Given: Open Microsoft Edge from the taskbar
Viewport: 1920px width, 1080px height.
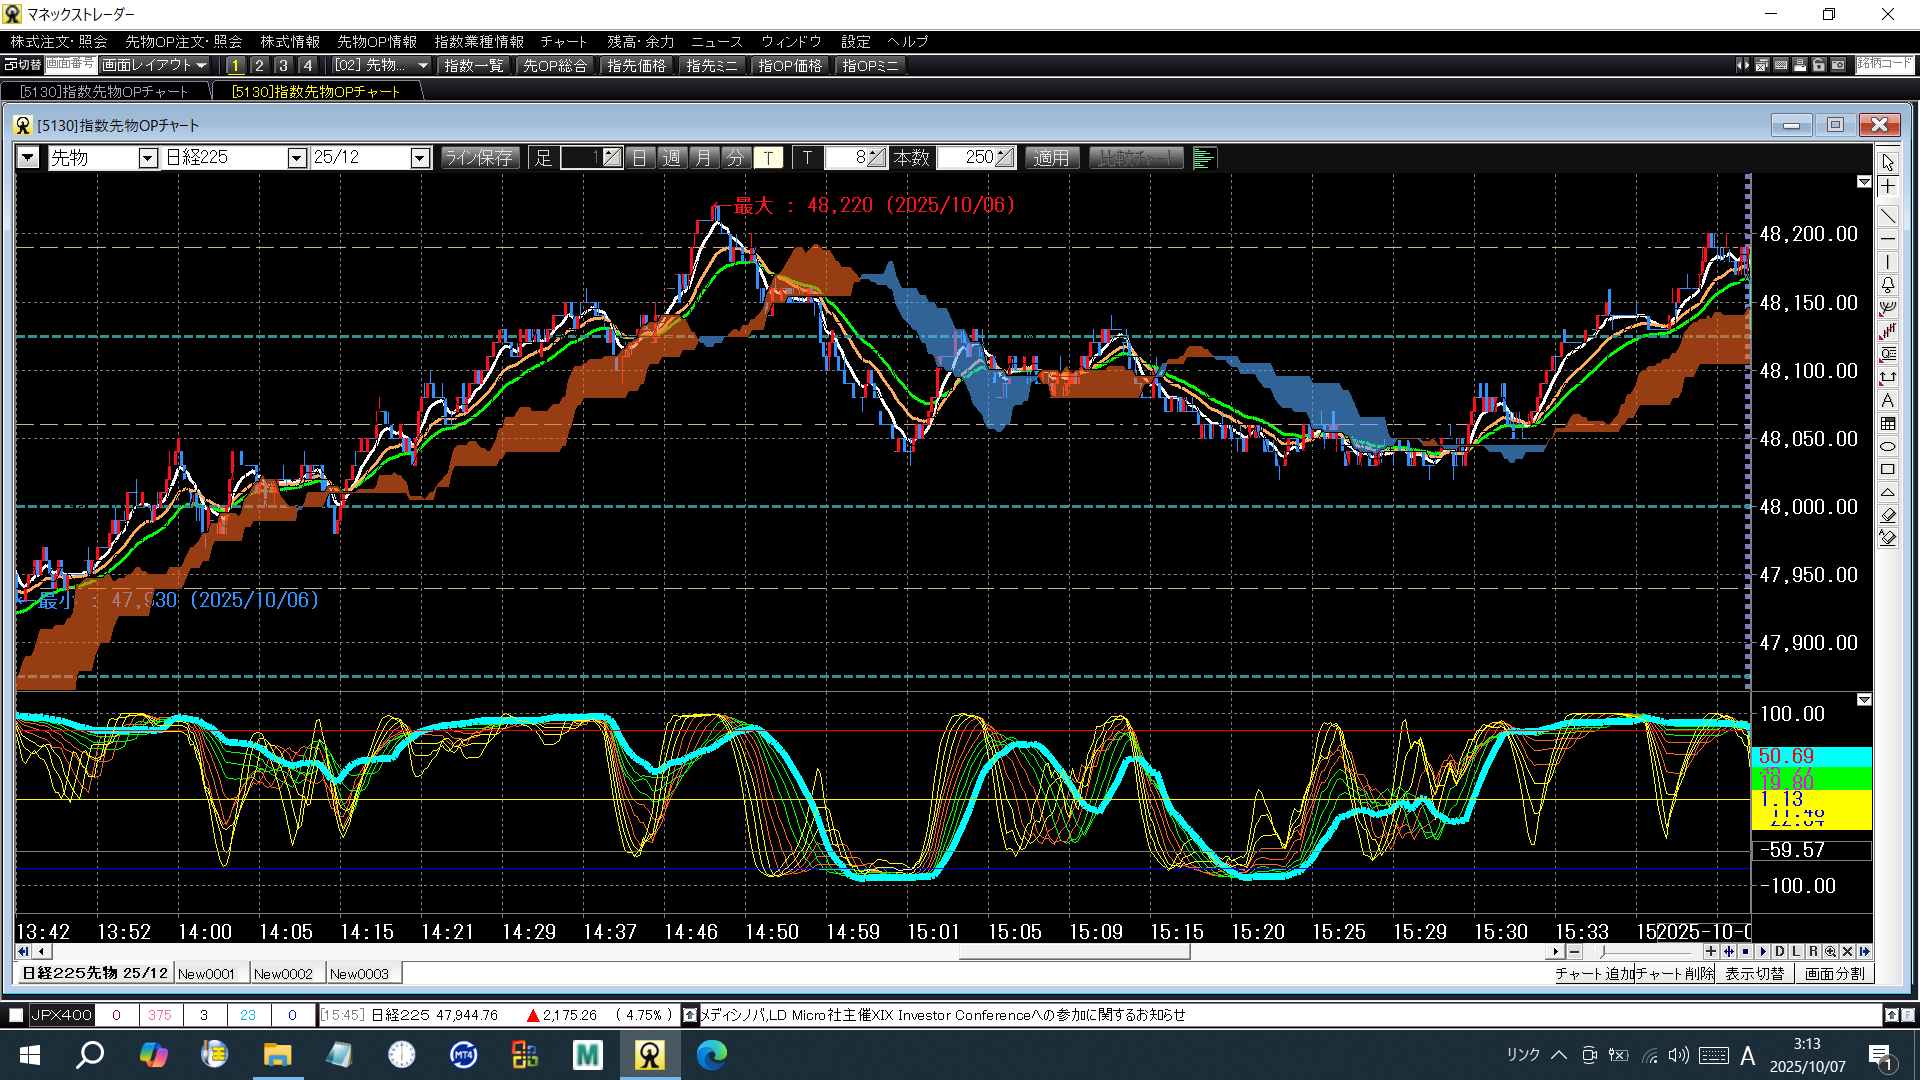Looking at the screenshot, I should pos(712,1055).
